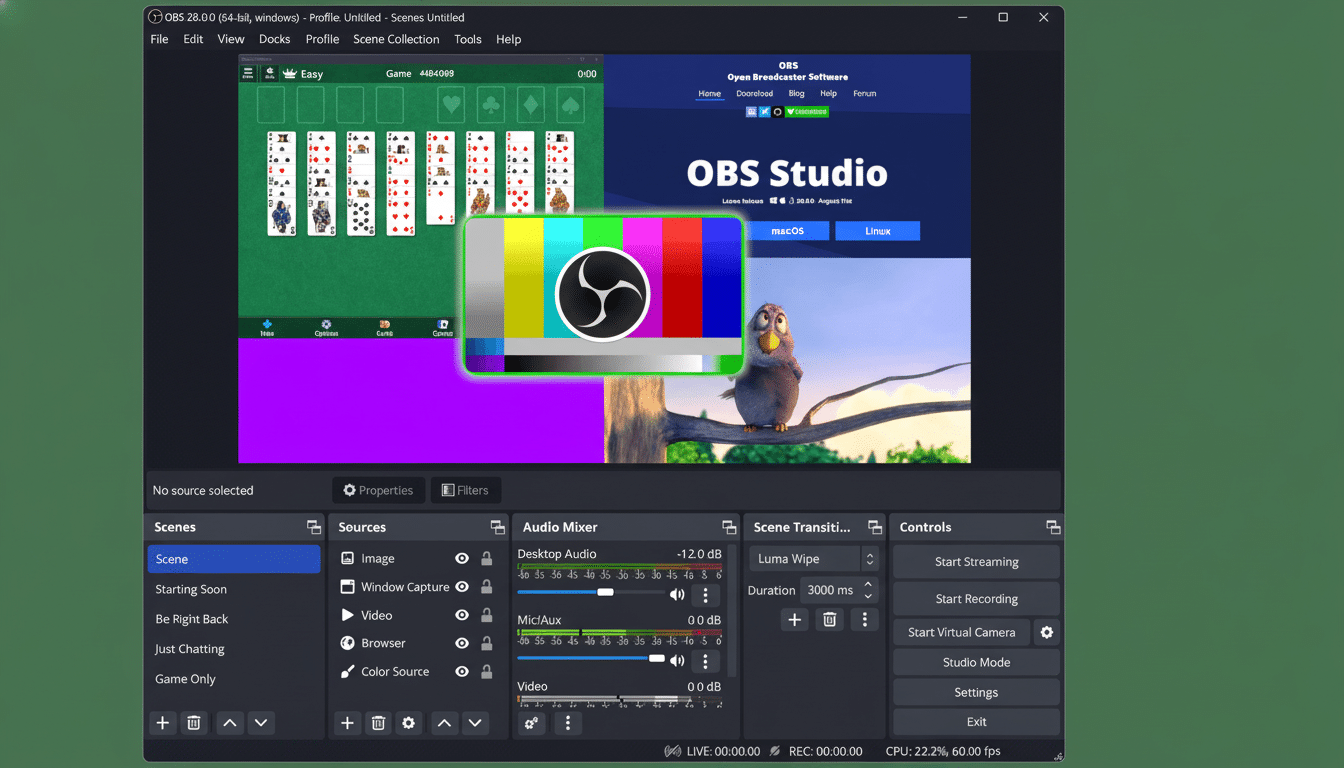Screen dimensions: 1344x768
Task: Open the Scene Collection menu
Action: click(396, 39)
